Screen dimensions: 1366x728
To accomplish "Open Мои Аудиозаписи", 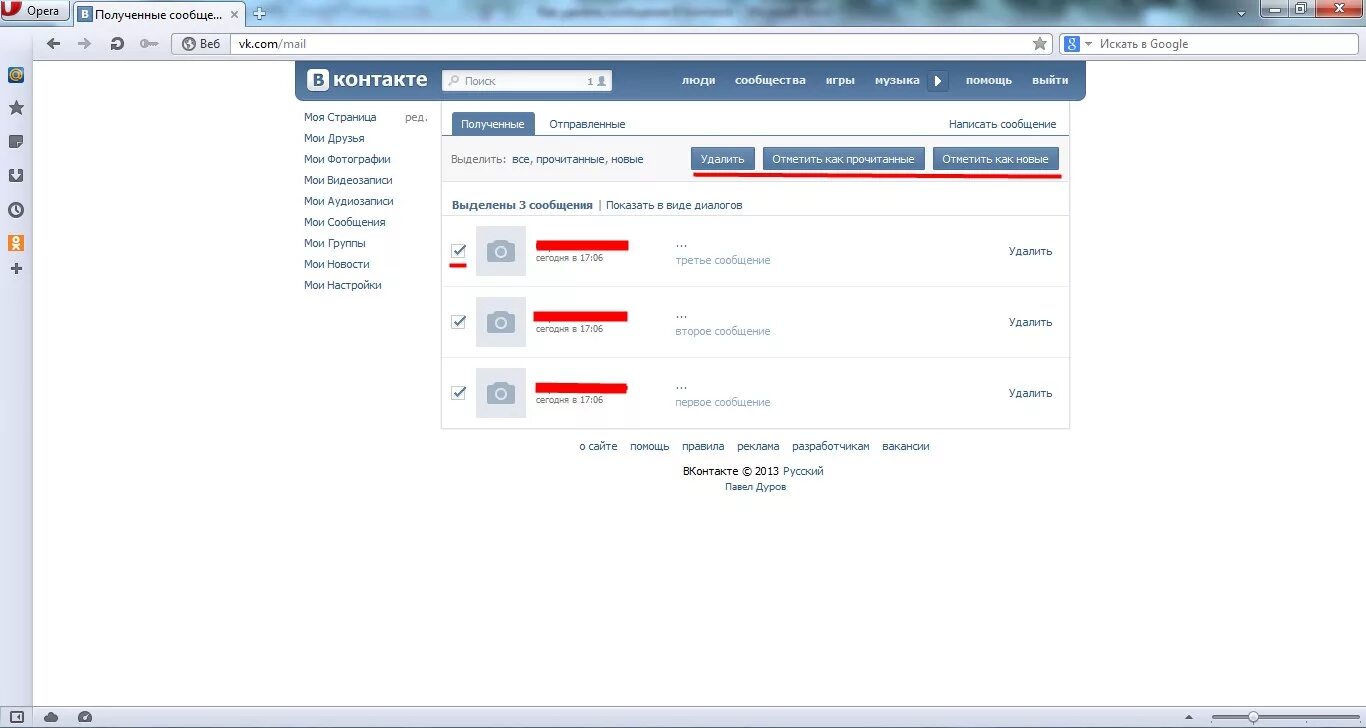I will pyautogui.click(x=349, y=201).
